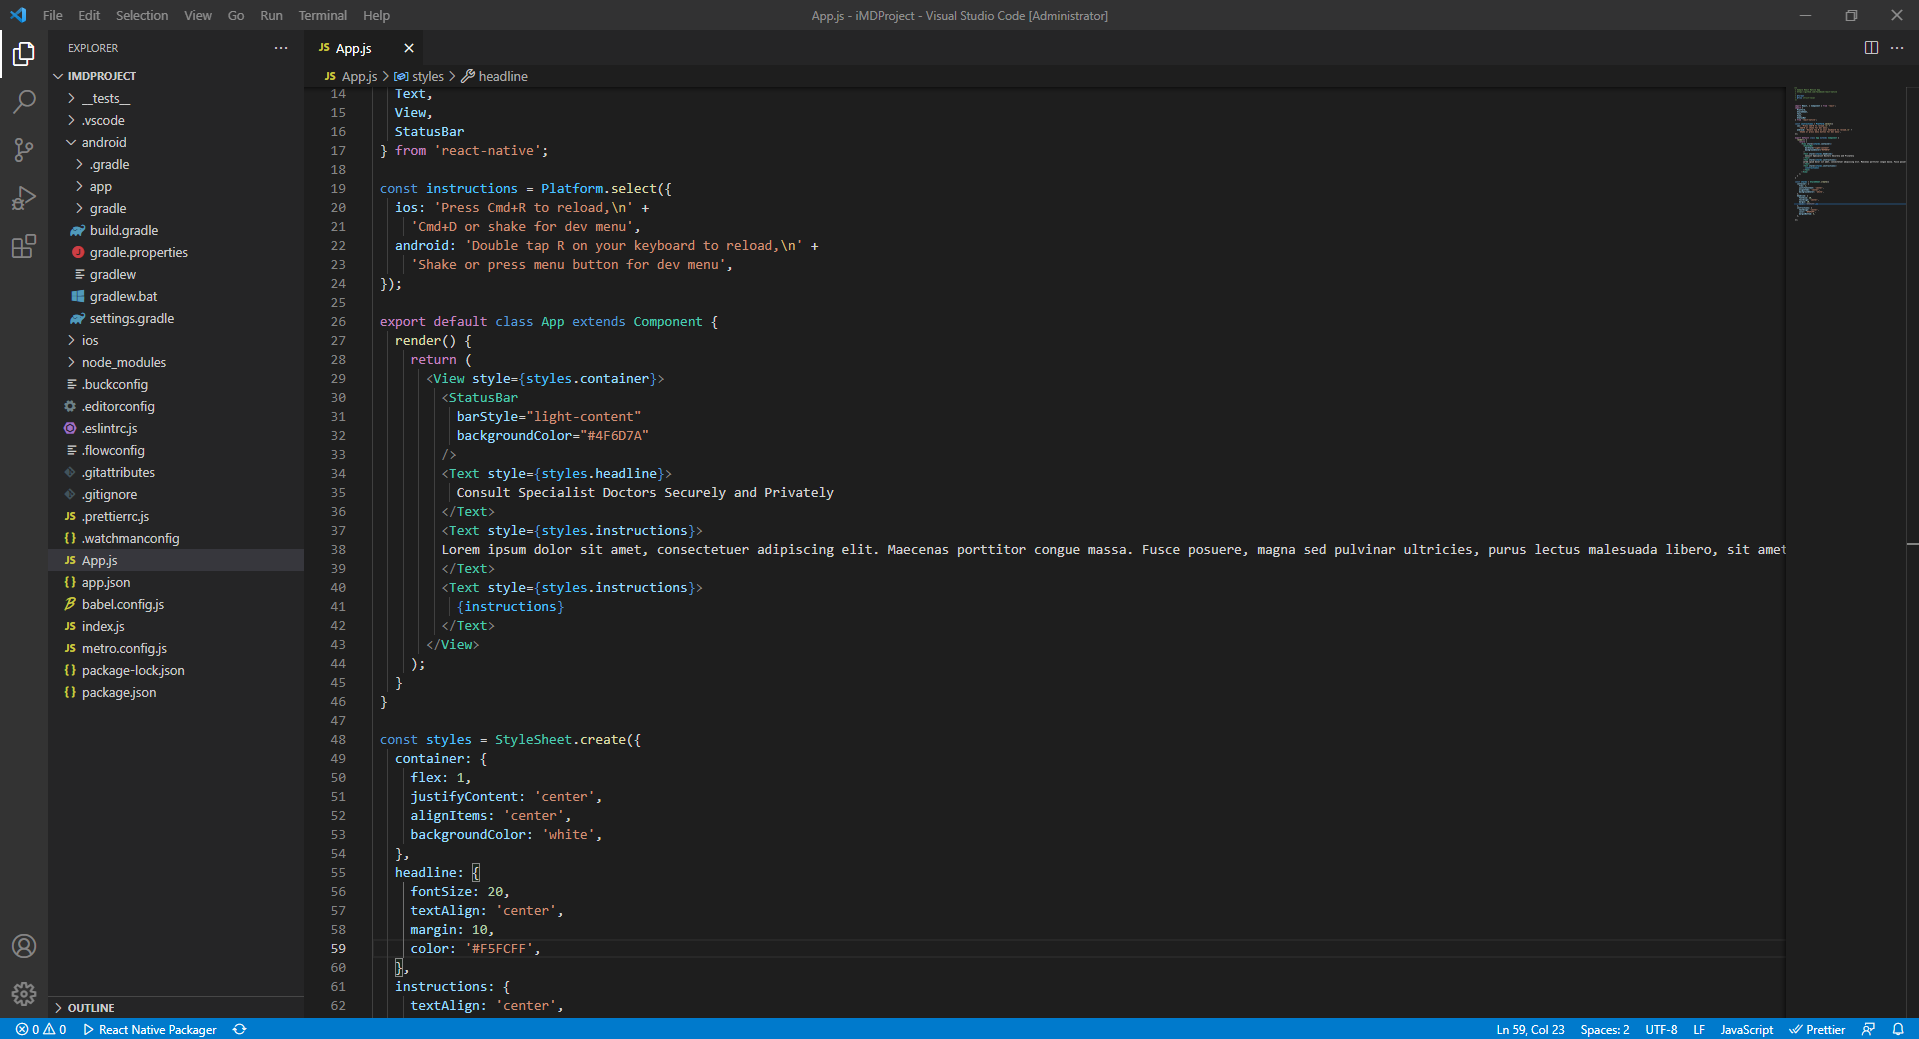The image size is (1919, 1039).
Task: Open the notifications bell in status bar
Action: pos(1898,1029)
